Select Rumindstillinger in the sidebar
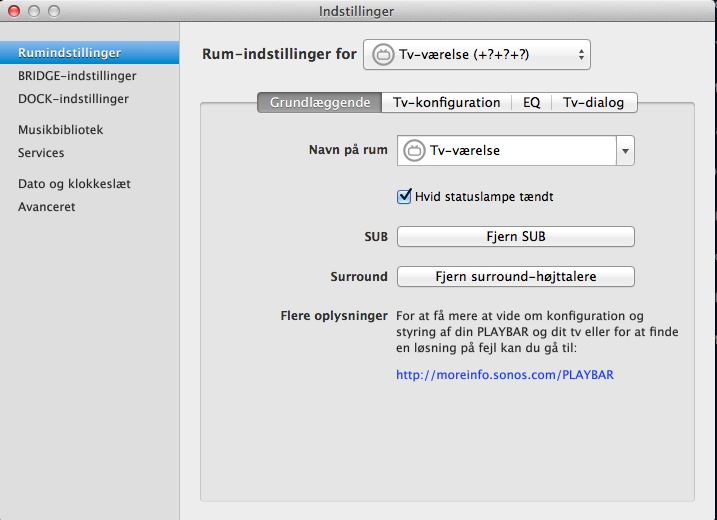The width and height of the screenshot is (717, 520). point(70,52)
